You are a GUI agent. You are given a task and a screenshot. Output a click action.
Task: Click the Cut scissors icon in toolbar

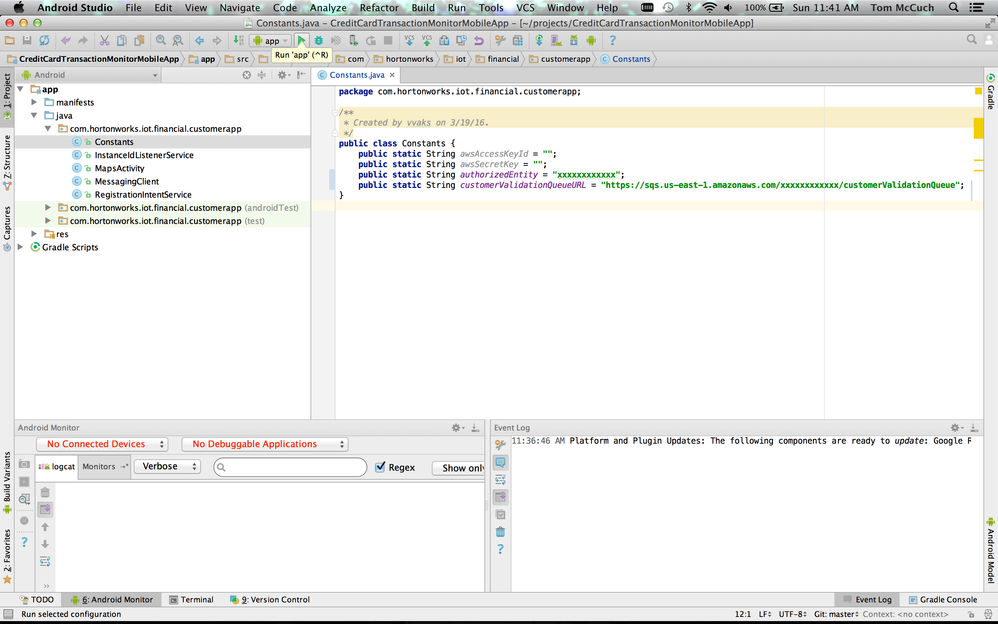click(104, 41)
